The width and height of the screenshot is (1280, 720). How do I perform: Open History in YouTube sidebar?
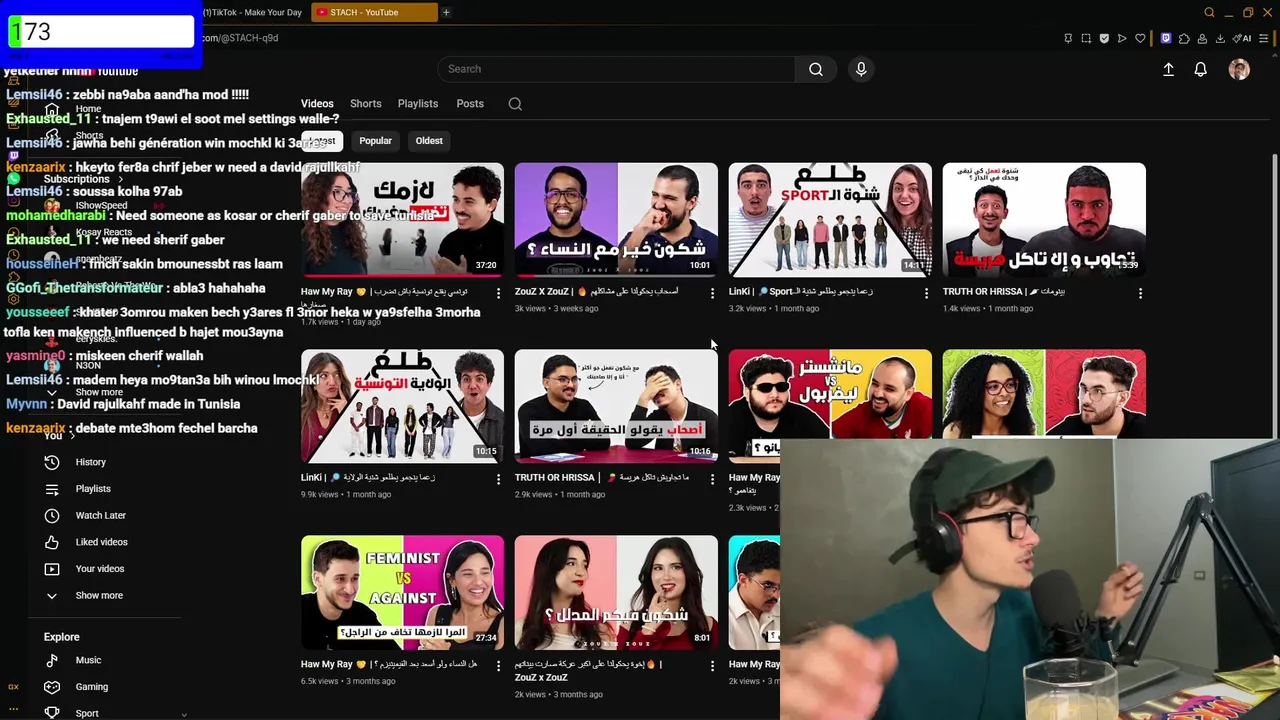click(90, 462)
